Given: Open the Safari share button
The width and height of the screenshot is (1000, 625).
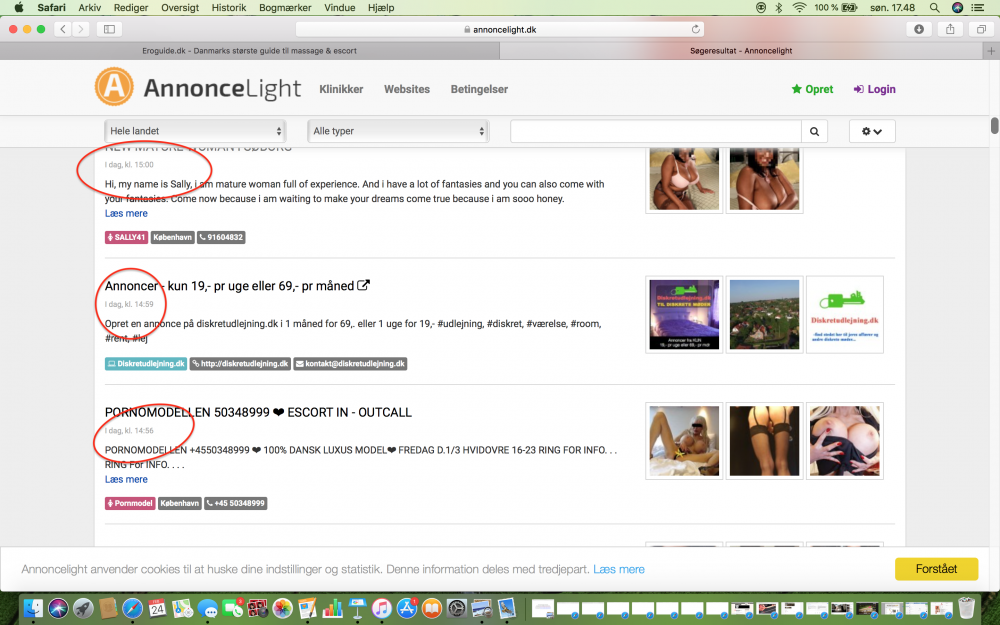Looking at the screenshot, I should point(950,29).
